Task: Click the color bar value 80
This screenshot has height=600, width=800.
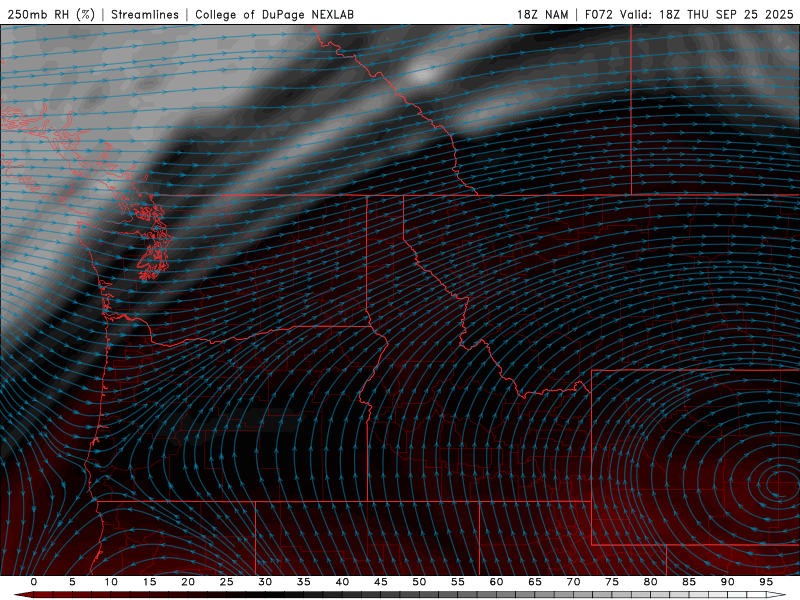Action: [x=650, y=582]
